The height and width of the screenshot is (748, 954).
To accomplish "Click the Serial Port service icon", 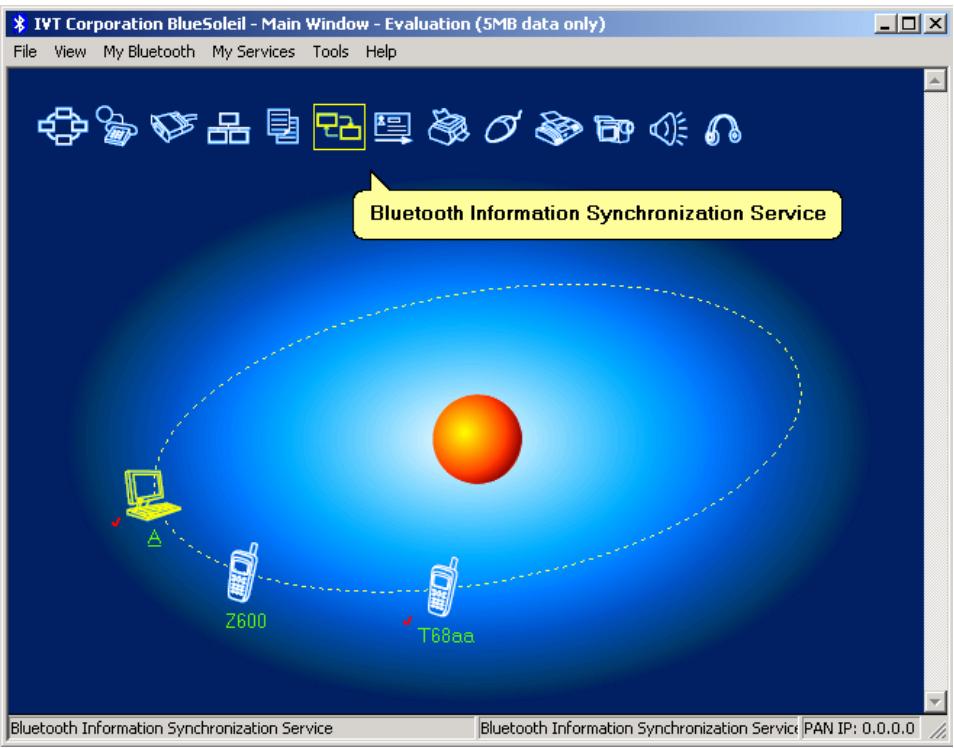I will point(173,127).
